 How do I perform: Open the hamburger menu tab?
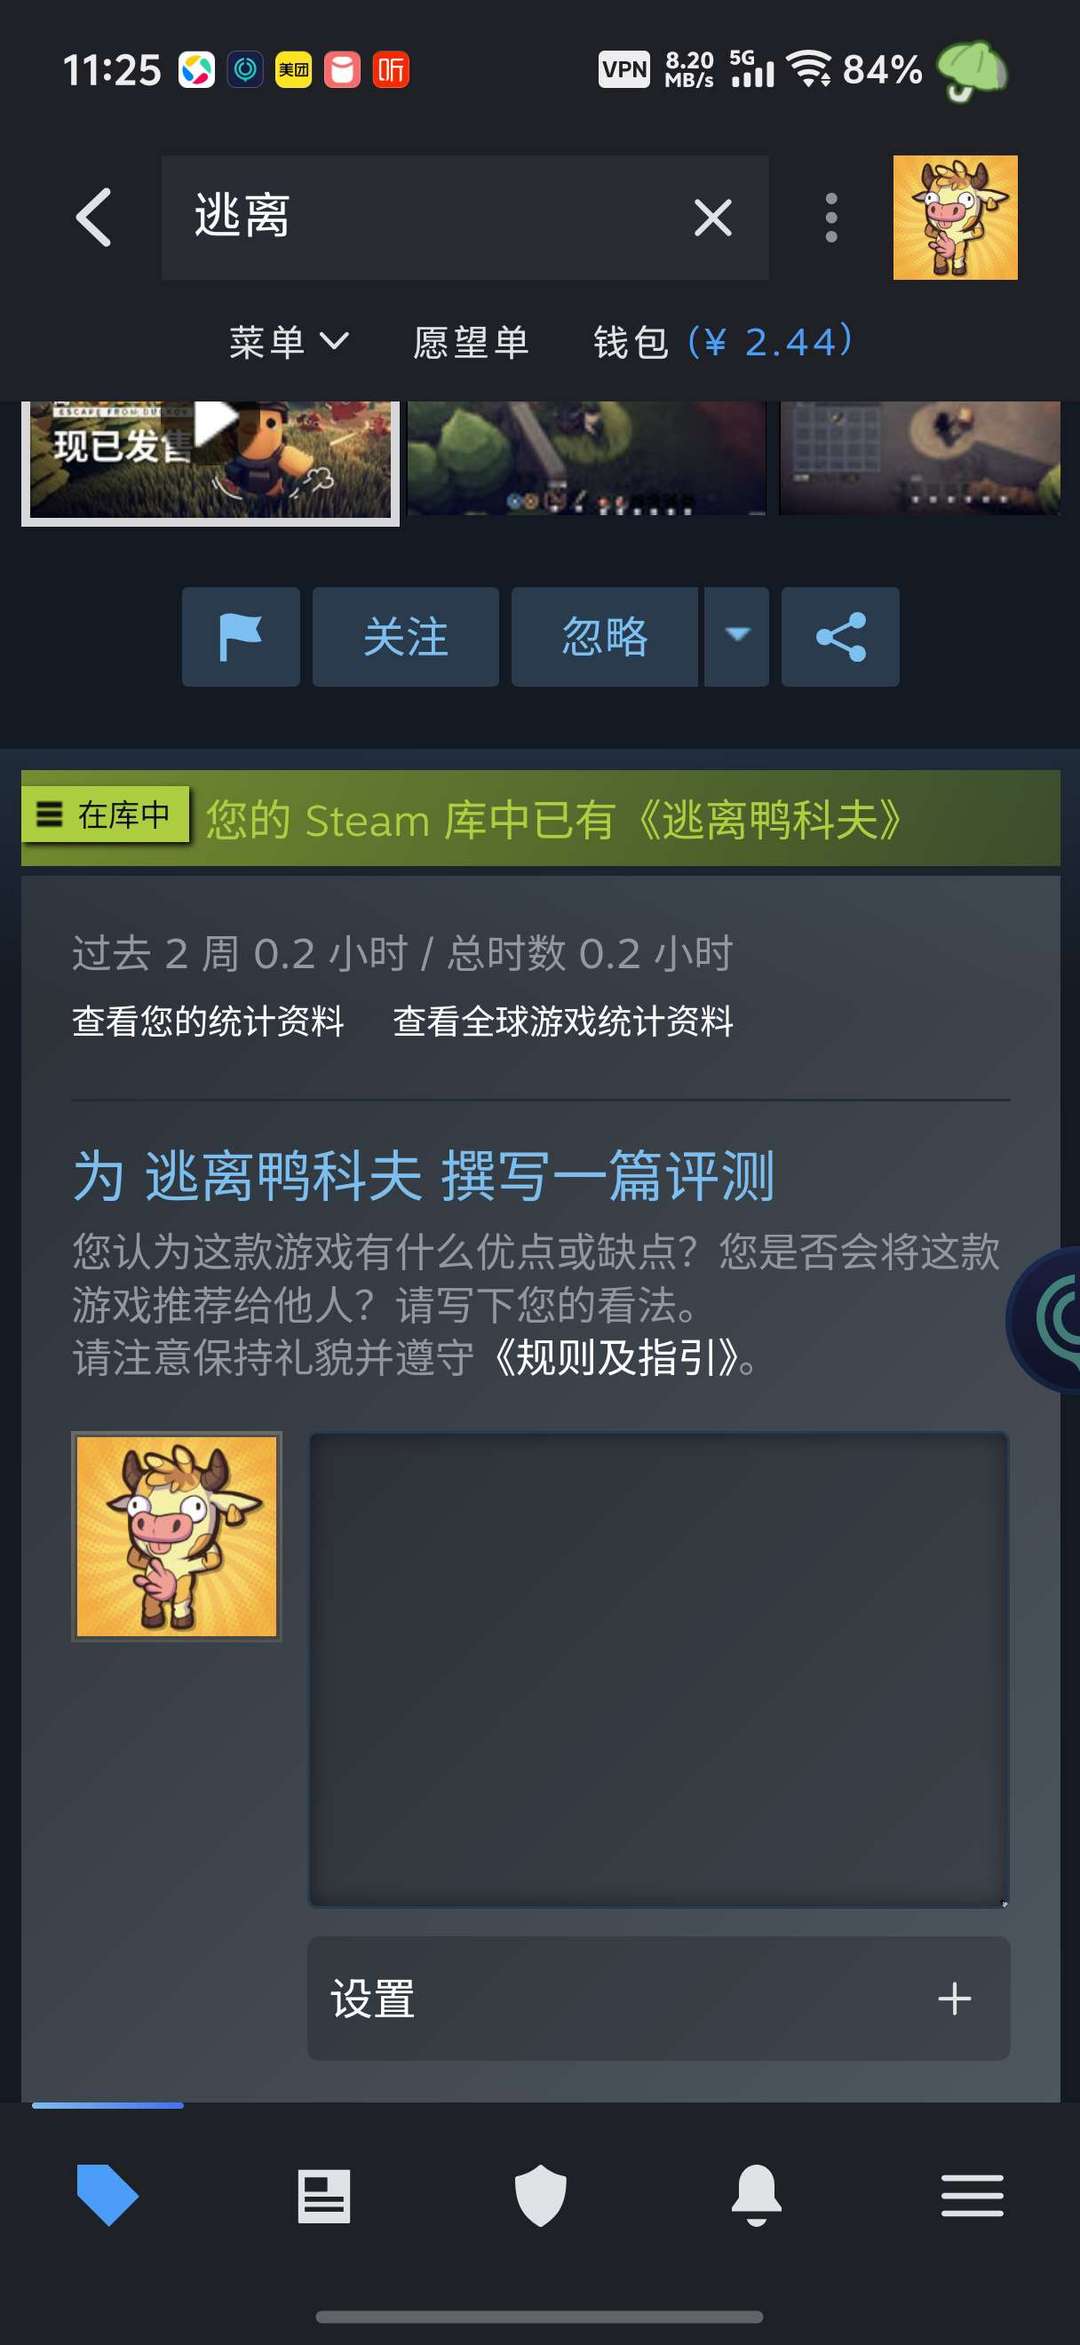972,2196
